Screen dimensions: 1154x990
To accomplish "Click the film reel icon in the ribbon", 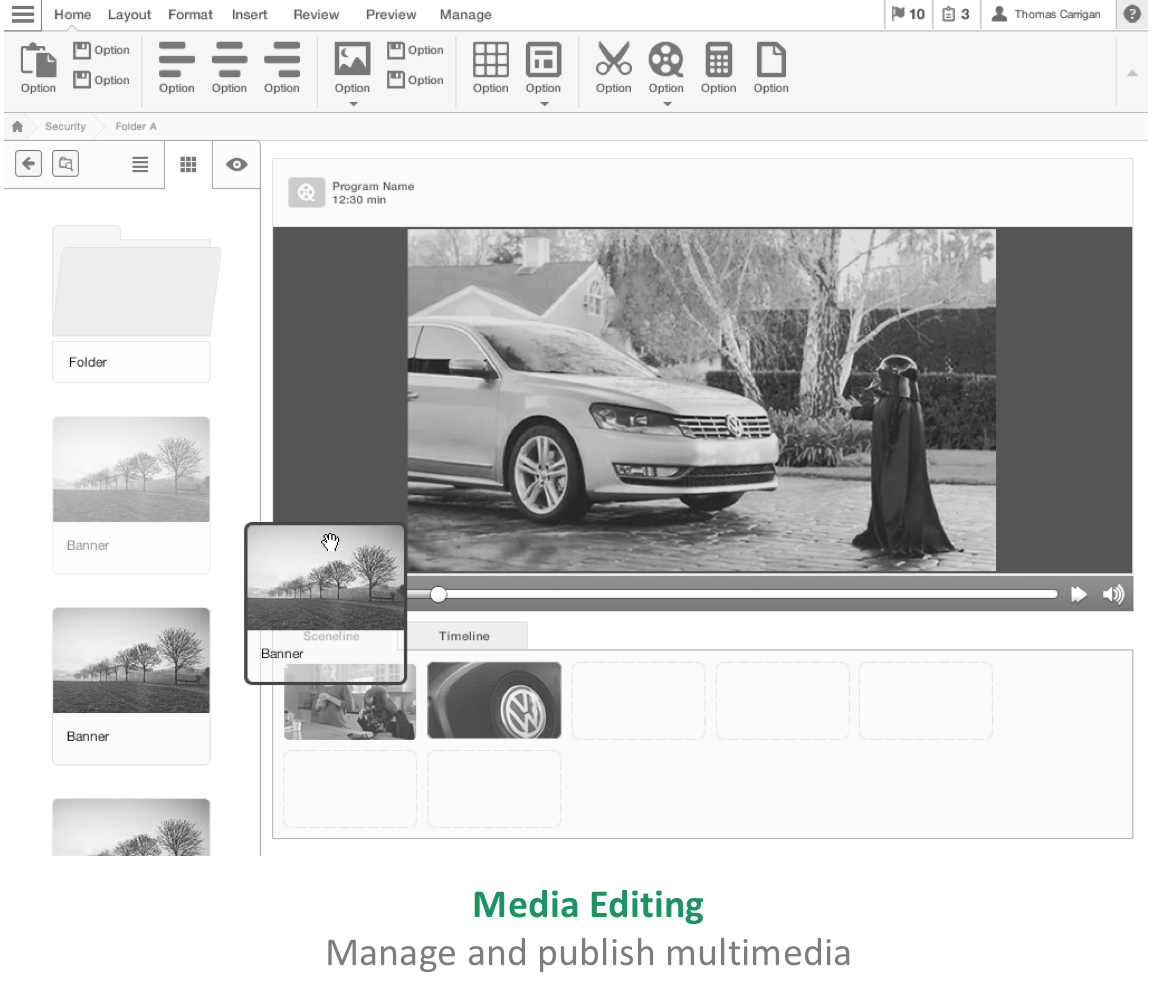I will (x=666, y=60).
